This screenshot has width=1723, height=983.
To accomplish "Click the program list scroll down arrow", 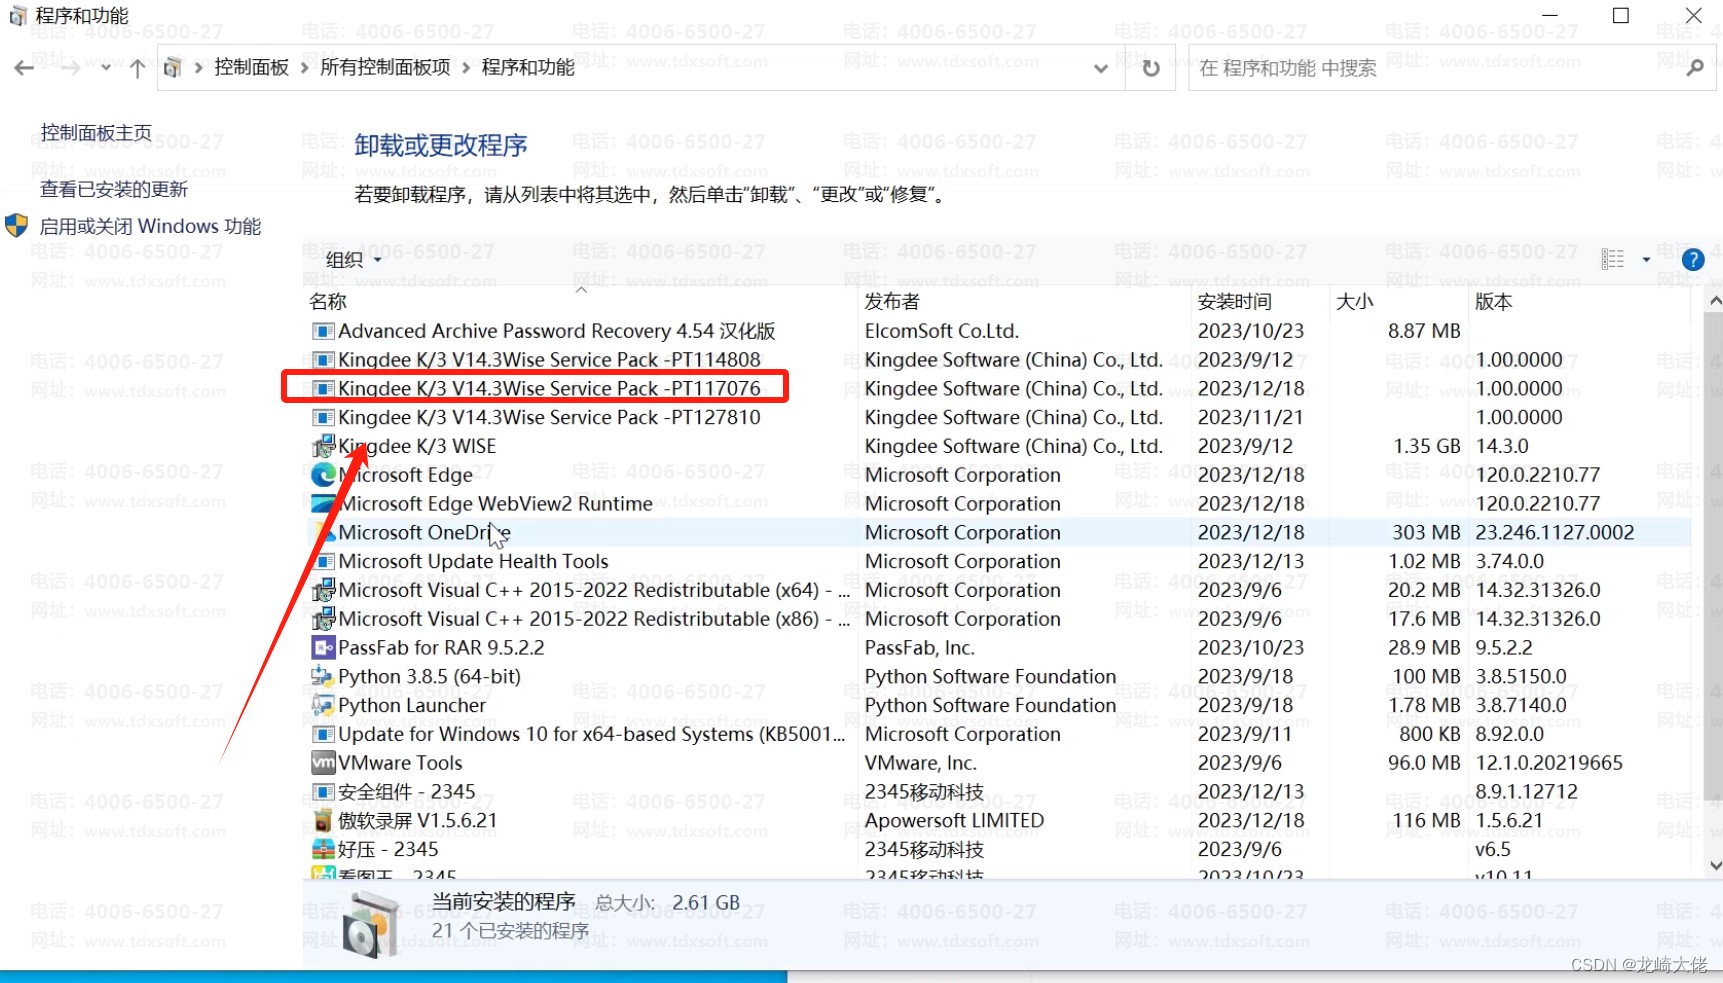I will tap(1714, 866).
